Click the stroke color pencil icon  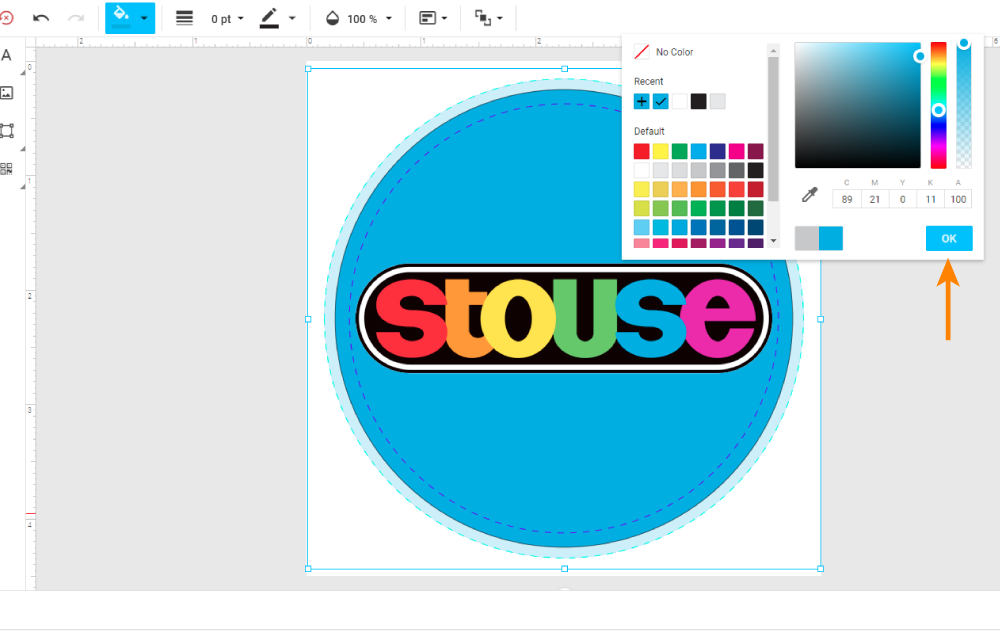click(x=269, y=18)
